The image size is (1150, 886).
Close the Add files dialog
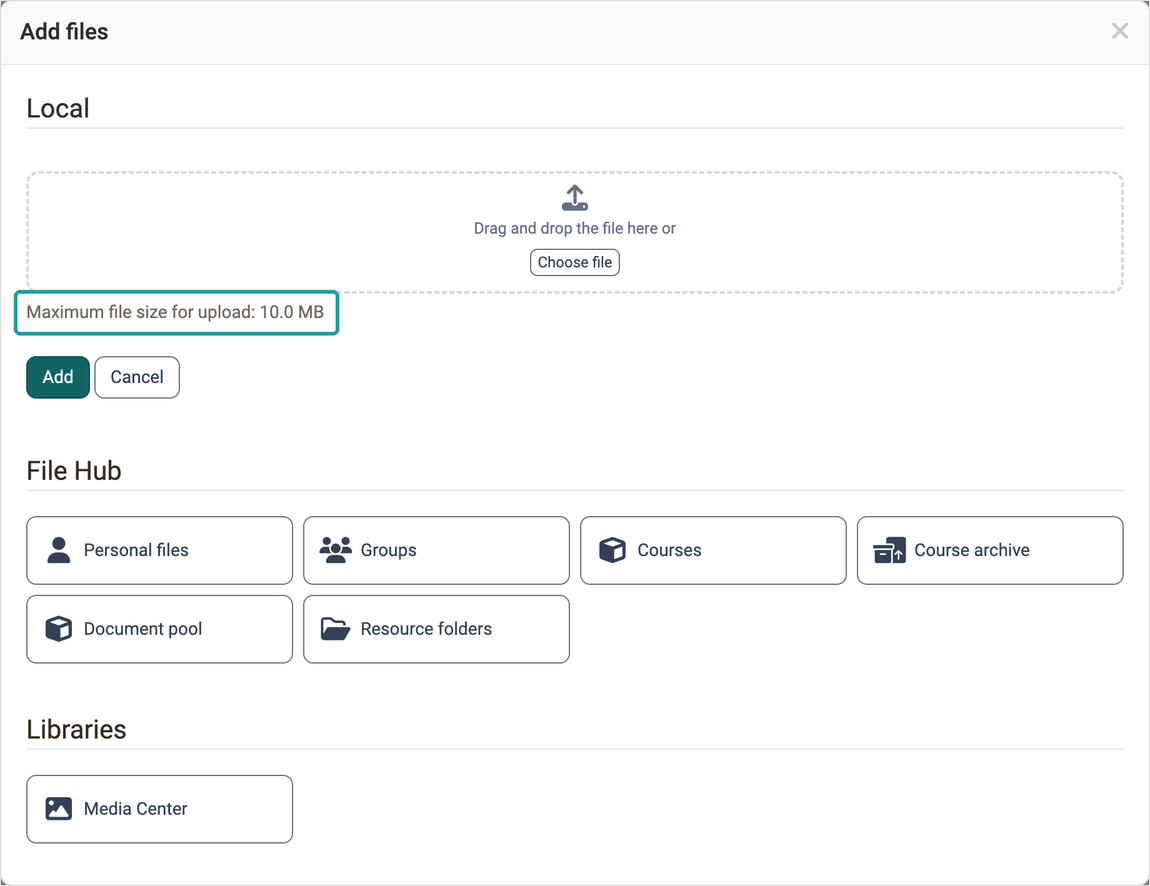[1119, 31]
